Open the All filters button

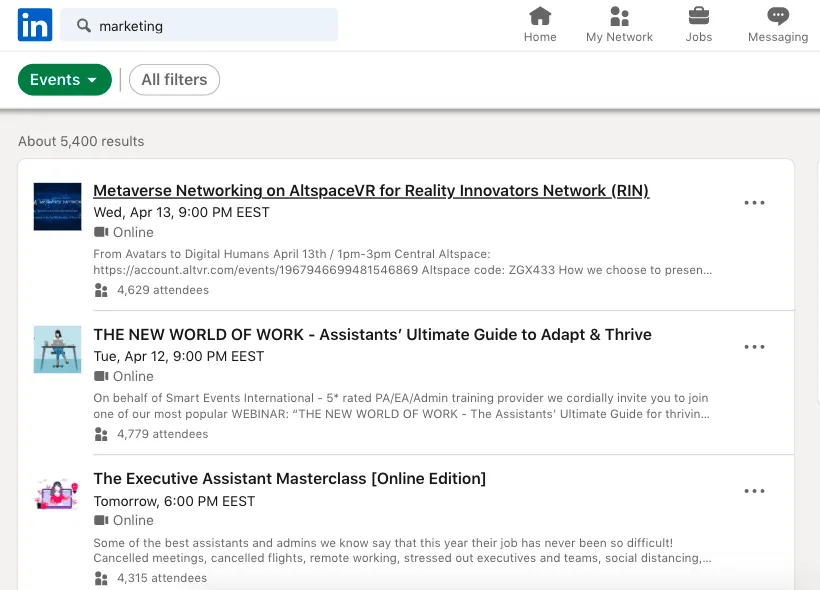(x=174, y=80)
